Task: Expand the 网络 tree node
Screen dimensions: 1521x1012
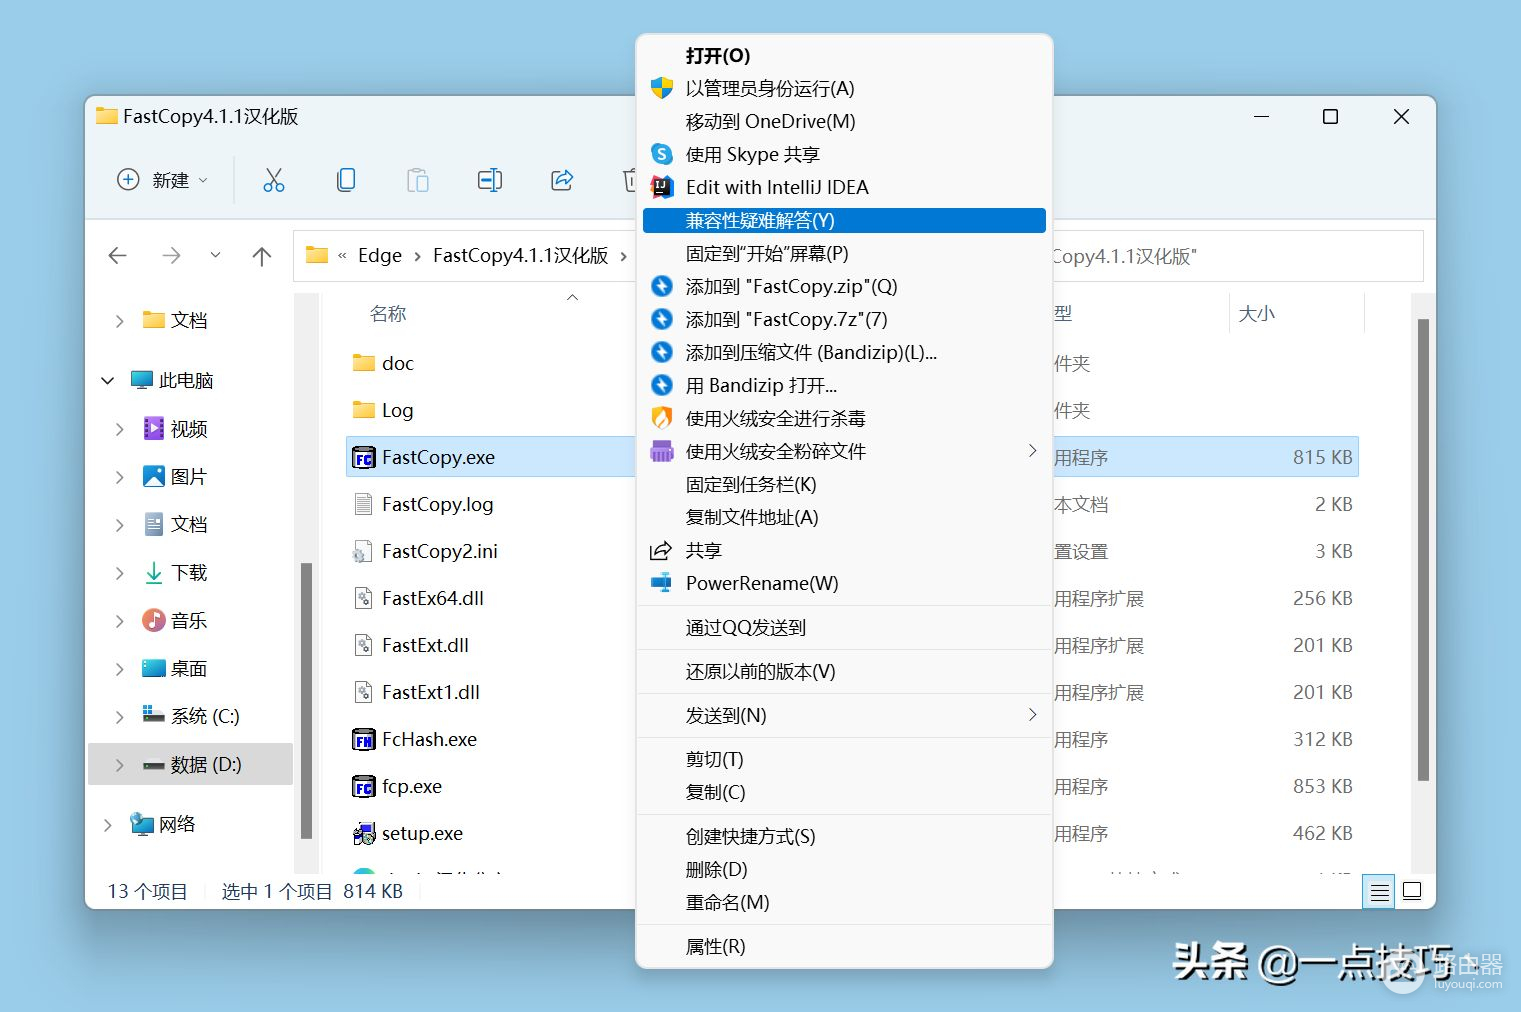Action: pos(108,825)
